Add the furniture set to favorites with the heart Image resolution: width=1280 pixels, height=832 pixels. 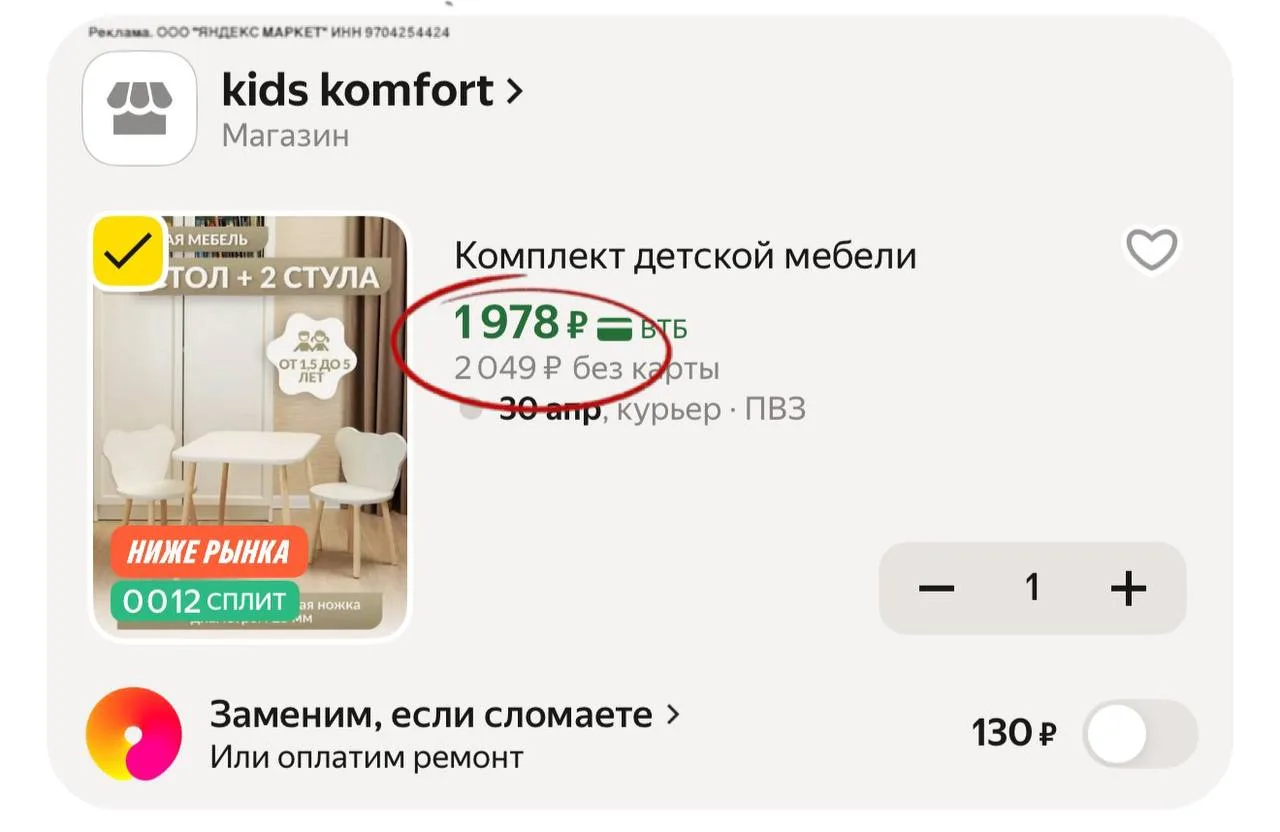click(x=1151, y=250)
